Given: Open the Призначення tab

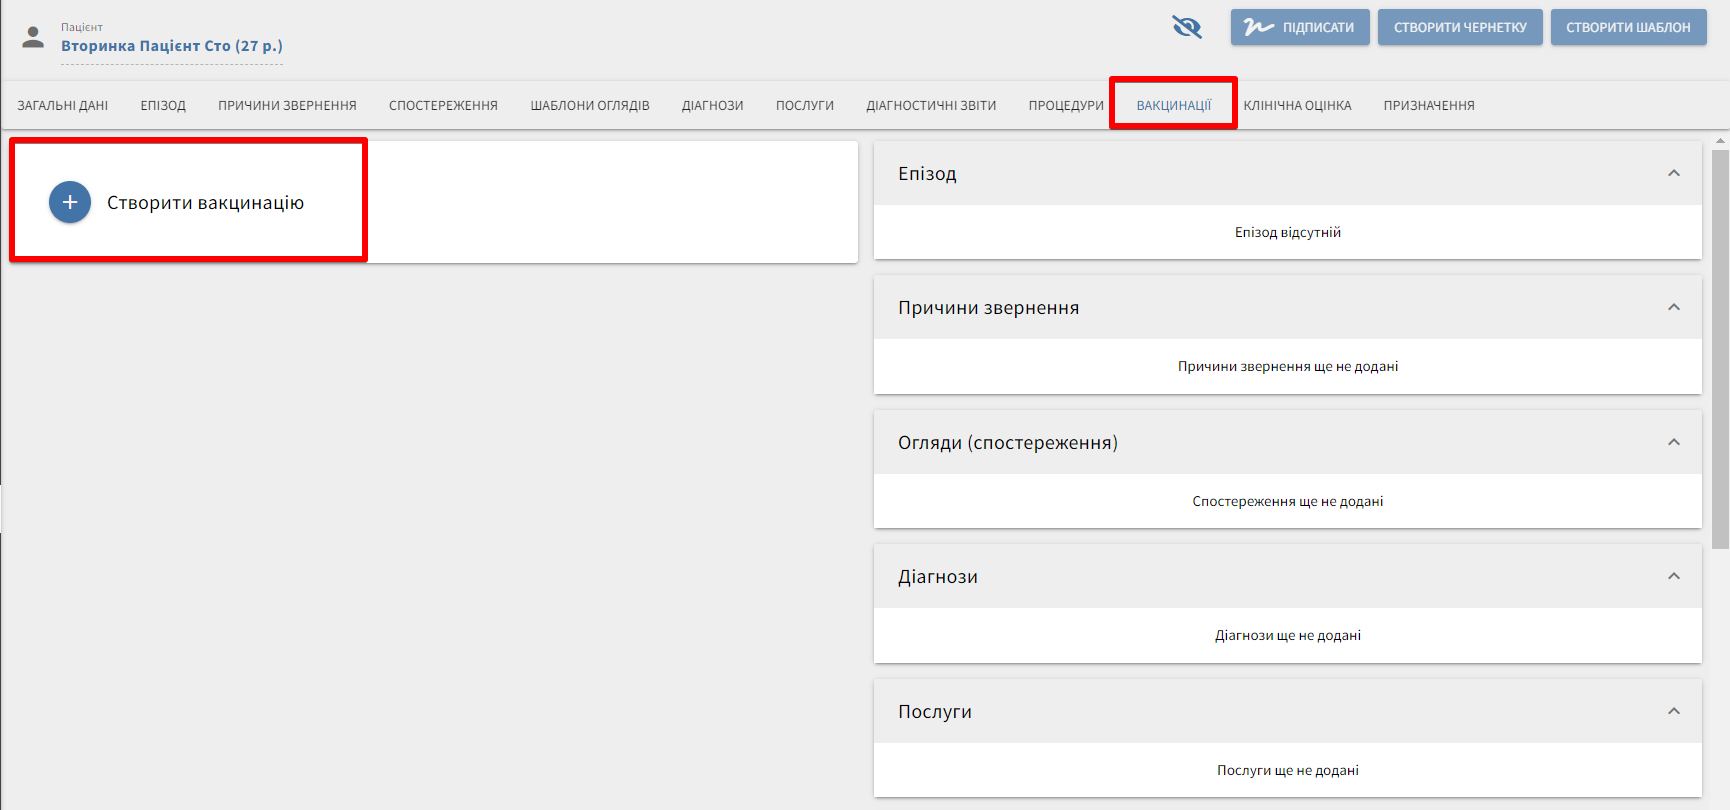Looking at the screenshot, I should (1428, 105).
